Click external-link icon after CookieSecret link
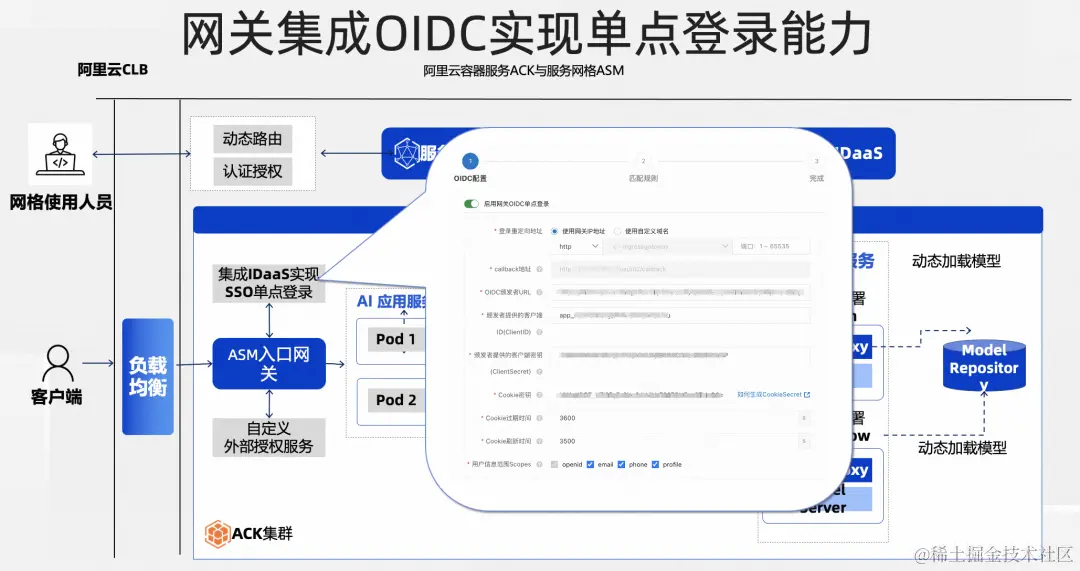The width and height of the screenshot is (1080, 571). (807, 395)
